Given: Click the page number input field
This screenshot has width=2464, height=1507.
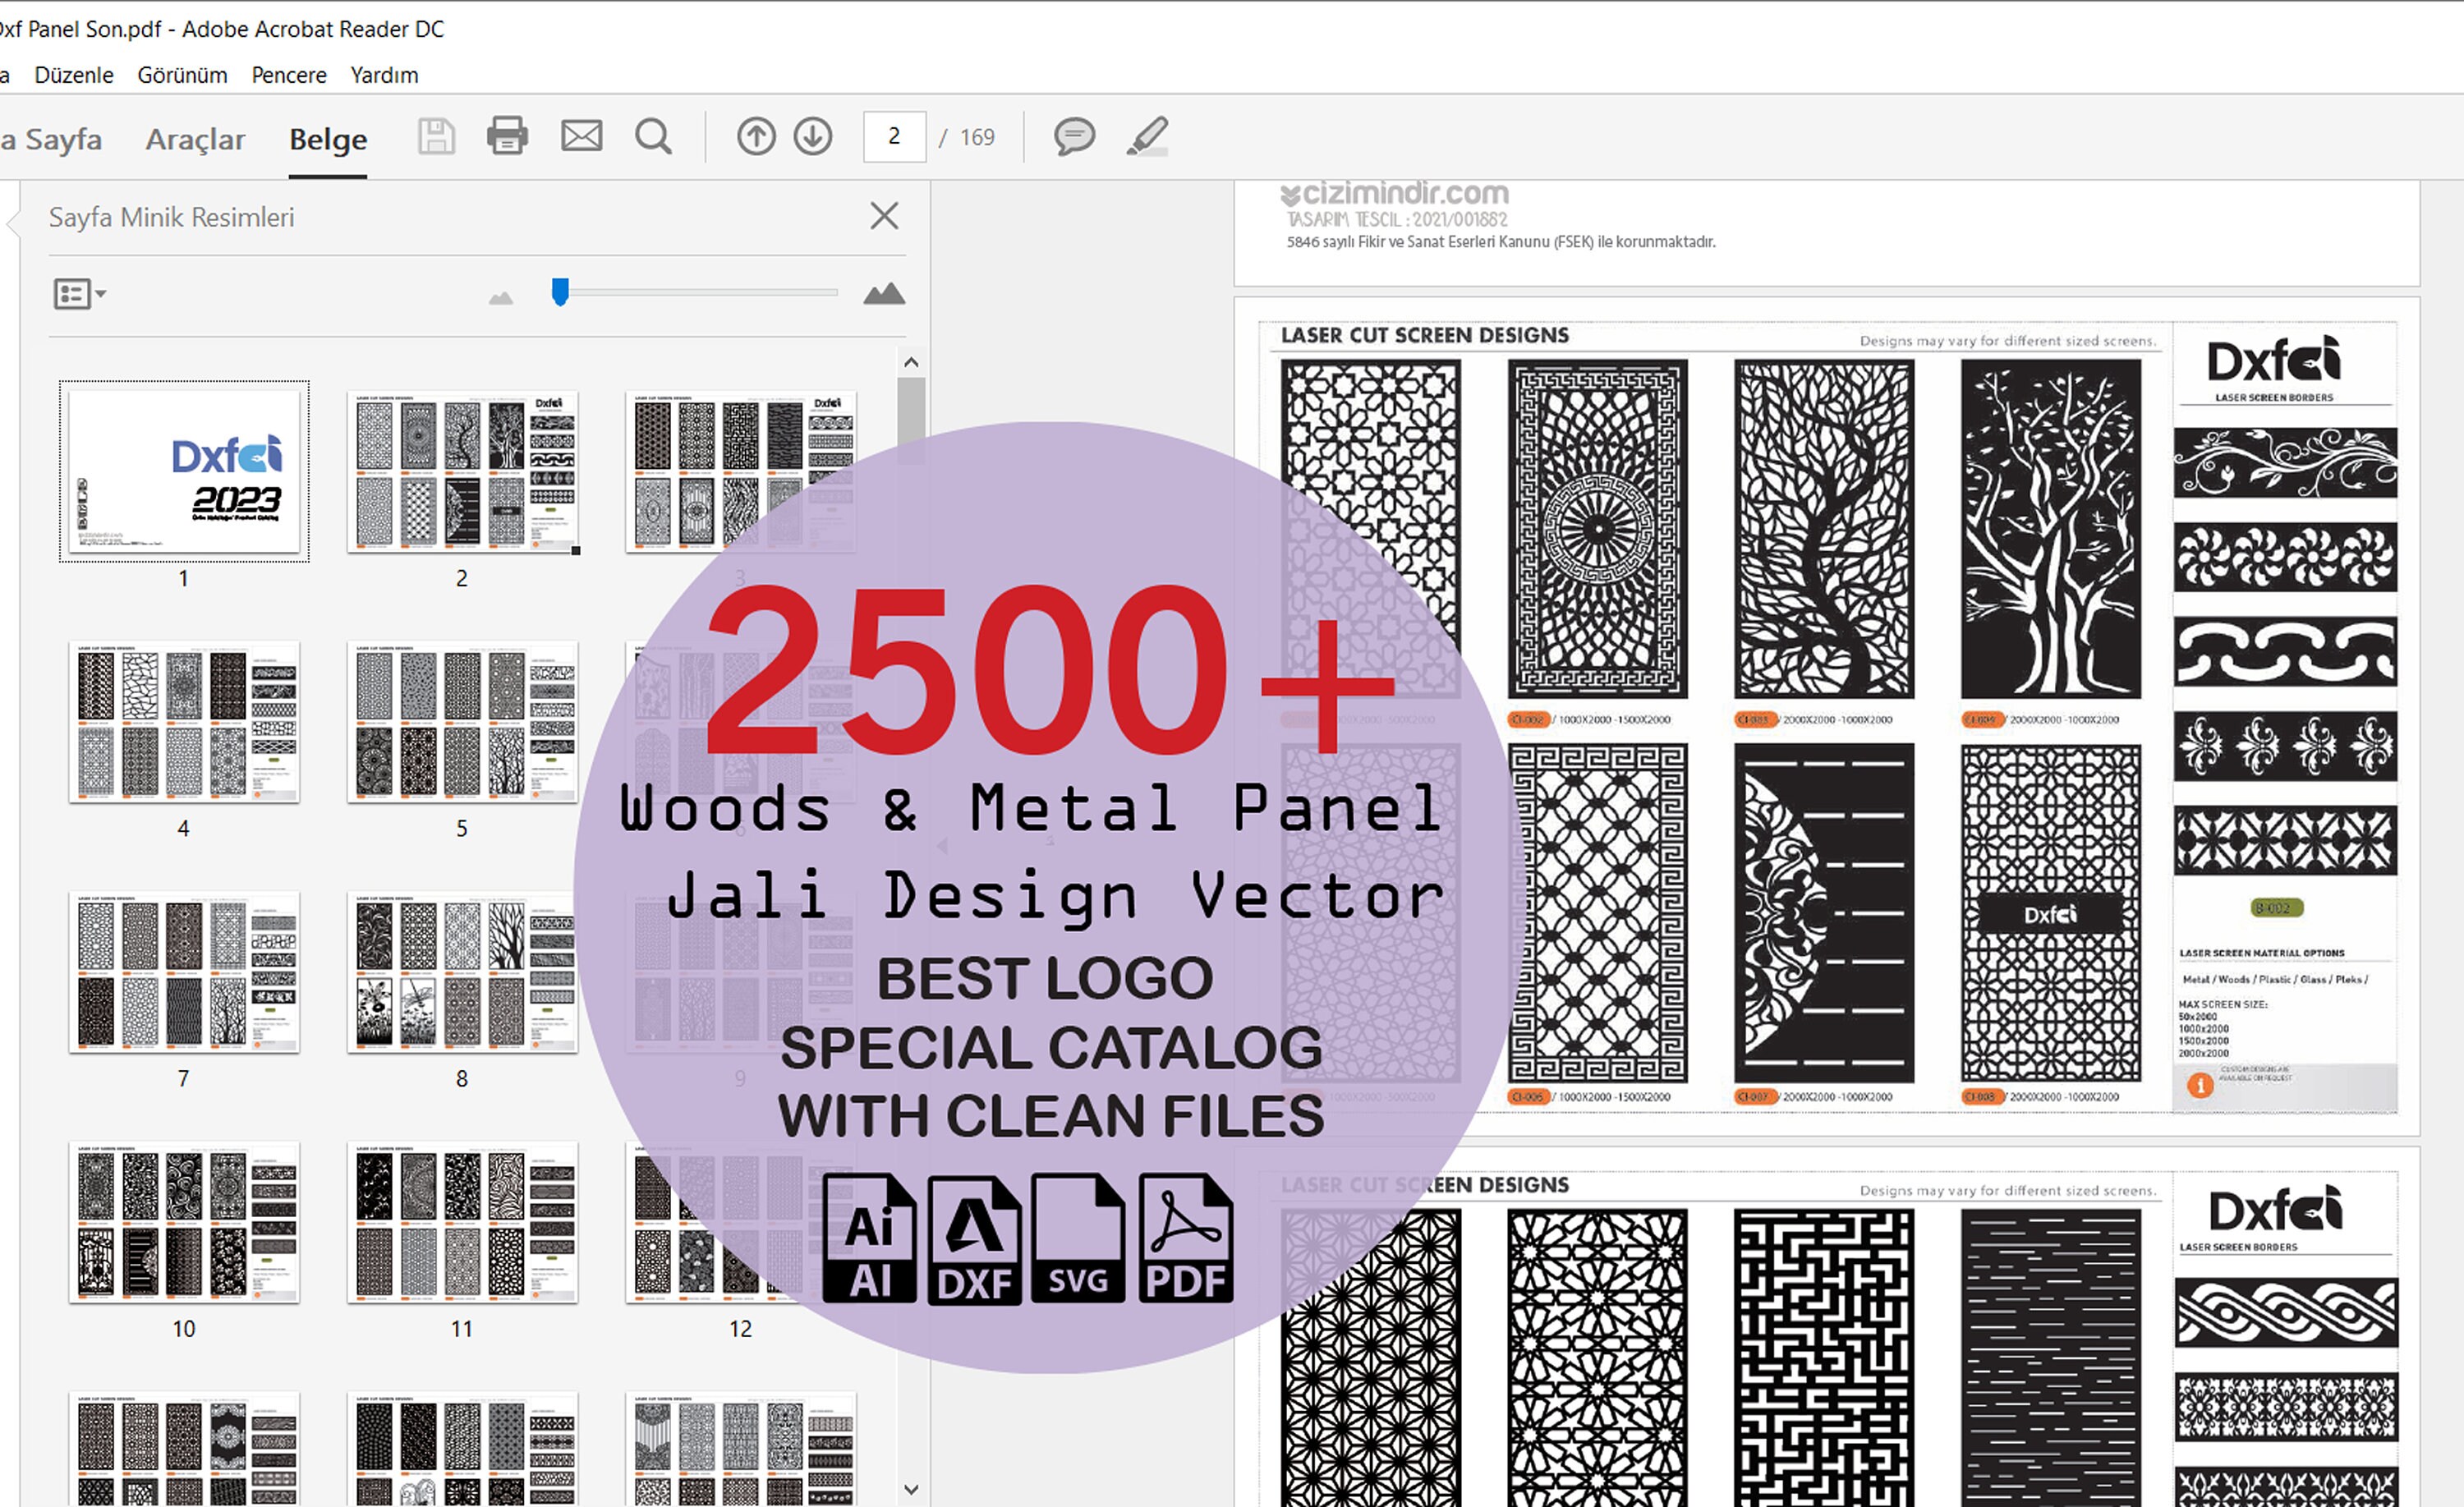Looking at the screenshot, I should pos(893,136).
